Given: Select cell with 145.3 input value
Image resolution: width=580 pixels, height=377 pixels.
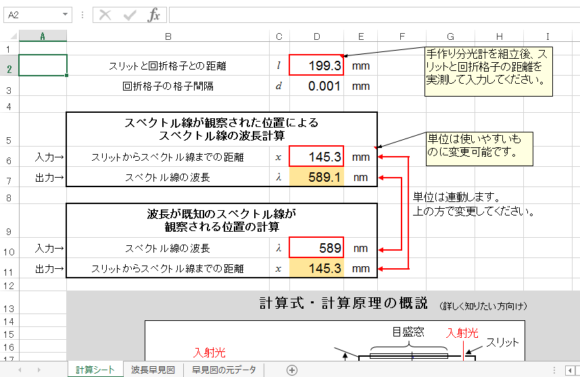Looking at the screenshot, I should tap(316, 156).
